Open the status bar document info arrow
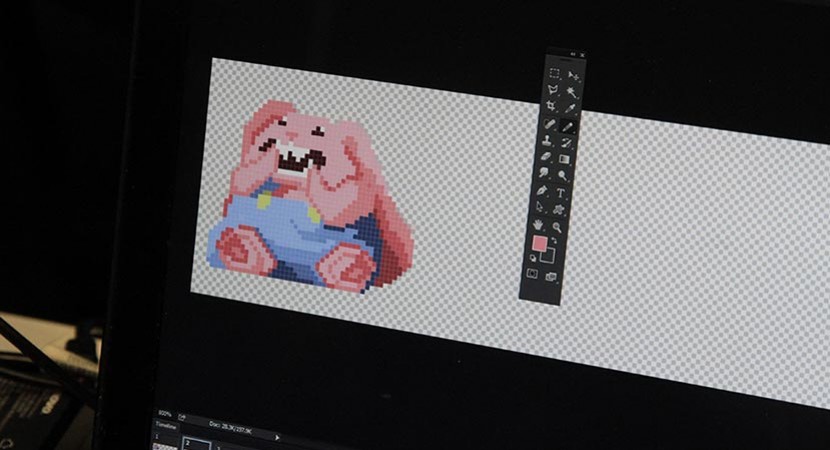This screenshot has height=450, width=830. (x=277, y=437)
